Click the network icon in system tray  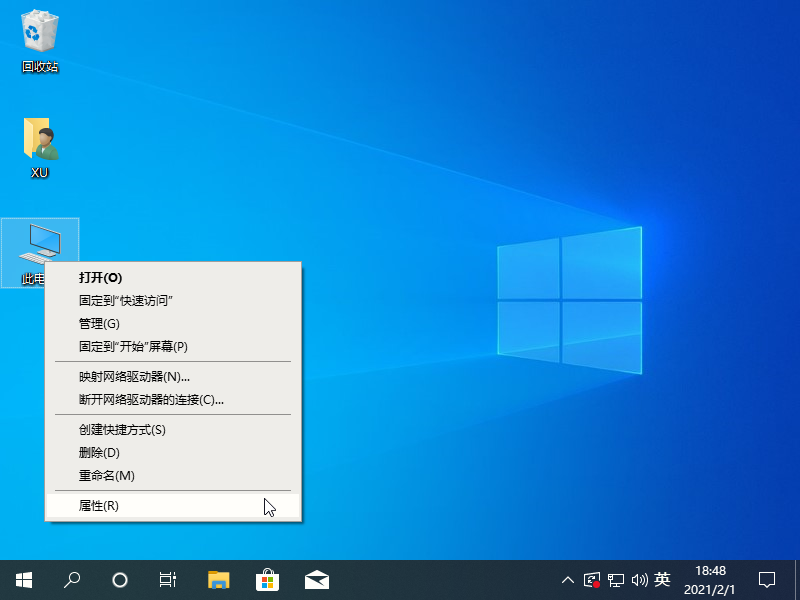click(x=617, y=579)
